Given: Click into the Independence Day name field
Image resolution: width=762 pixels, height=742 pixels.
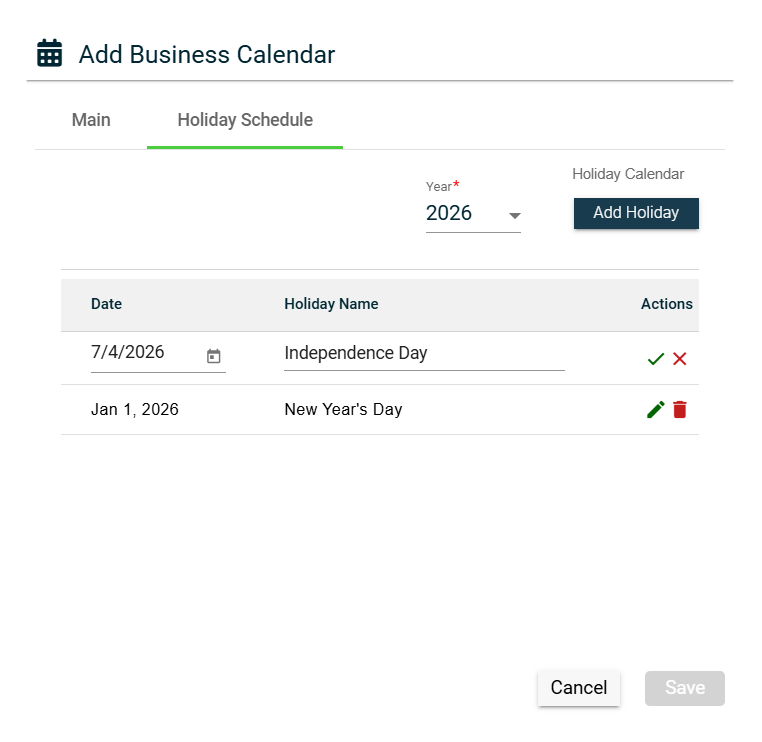Looking at the screenshot, I should [423, 353].
